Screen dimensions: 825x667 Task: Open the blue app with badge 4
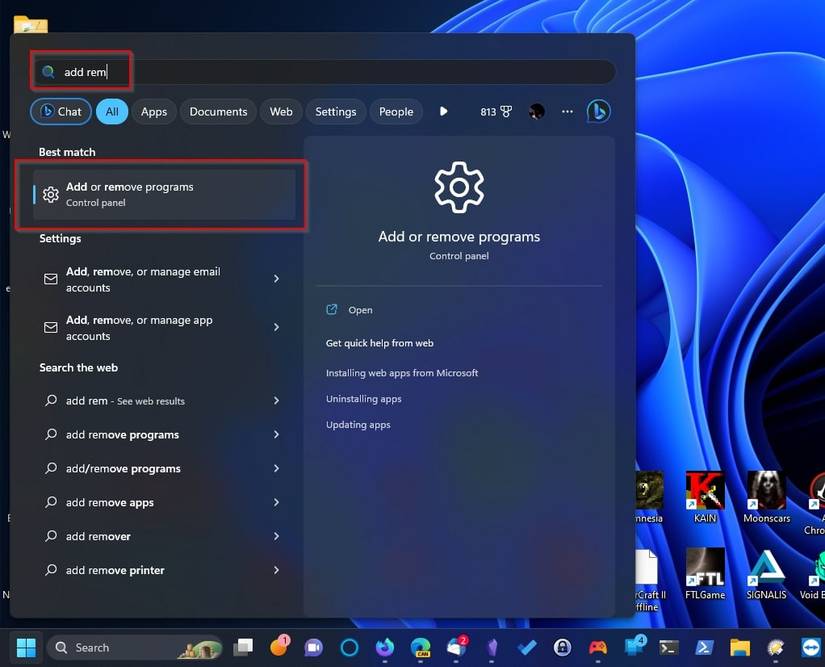(x=634, y=646)
